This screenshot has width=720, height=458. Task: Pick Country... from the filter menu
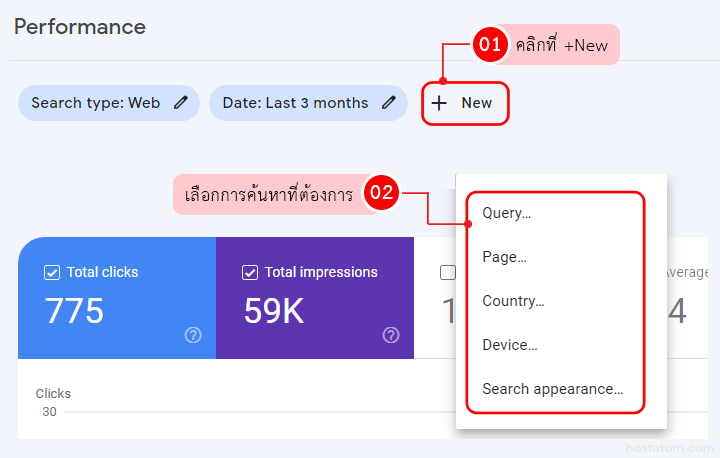point(513,301)
